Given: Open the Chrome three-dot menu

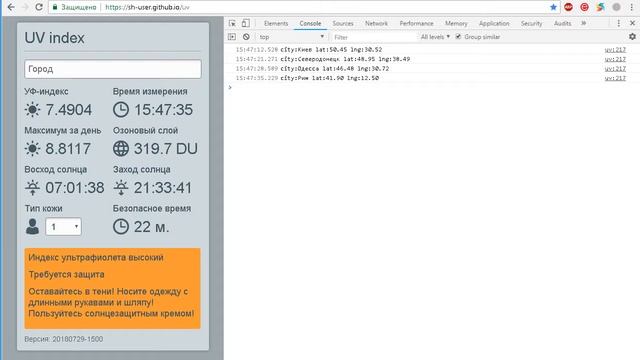Looking at the screenshot, I should pos(631,7).
